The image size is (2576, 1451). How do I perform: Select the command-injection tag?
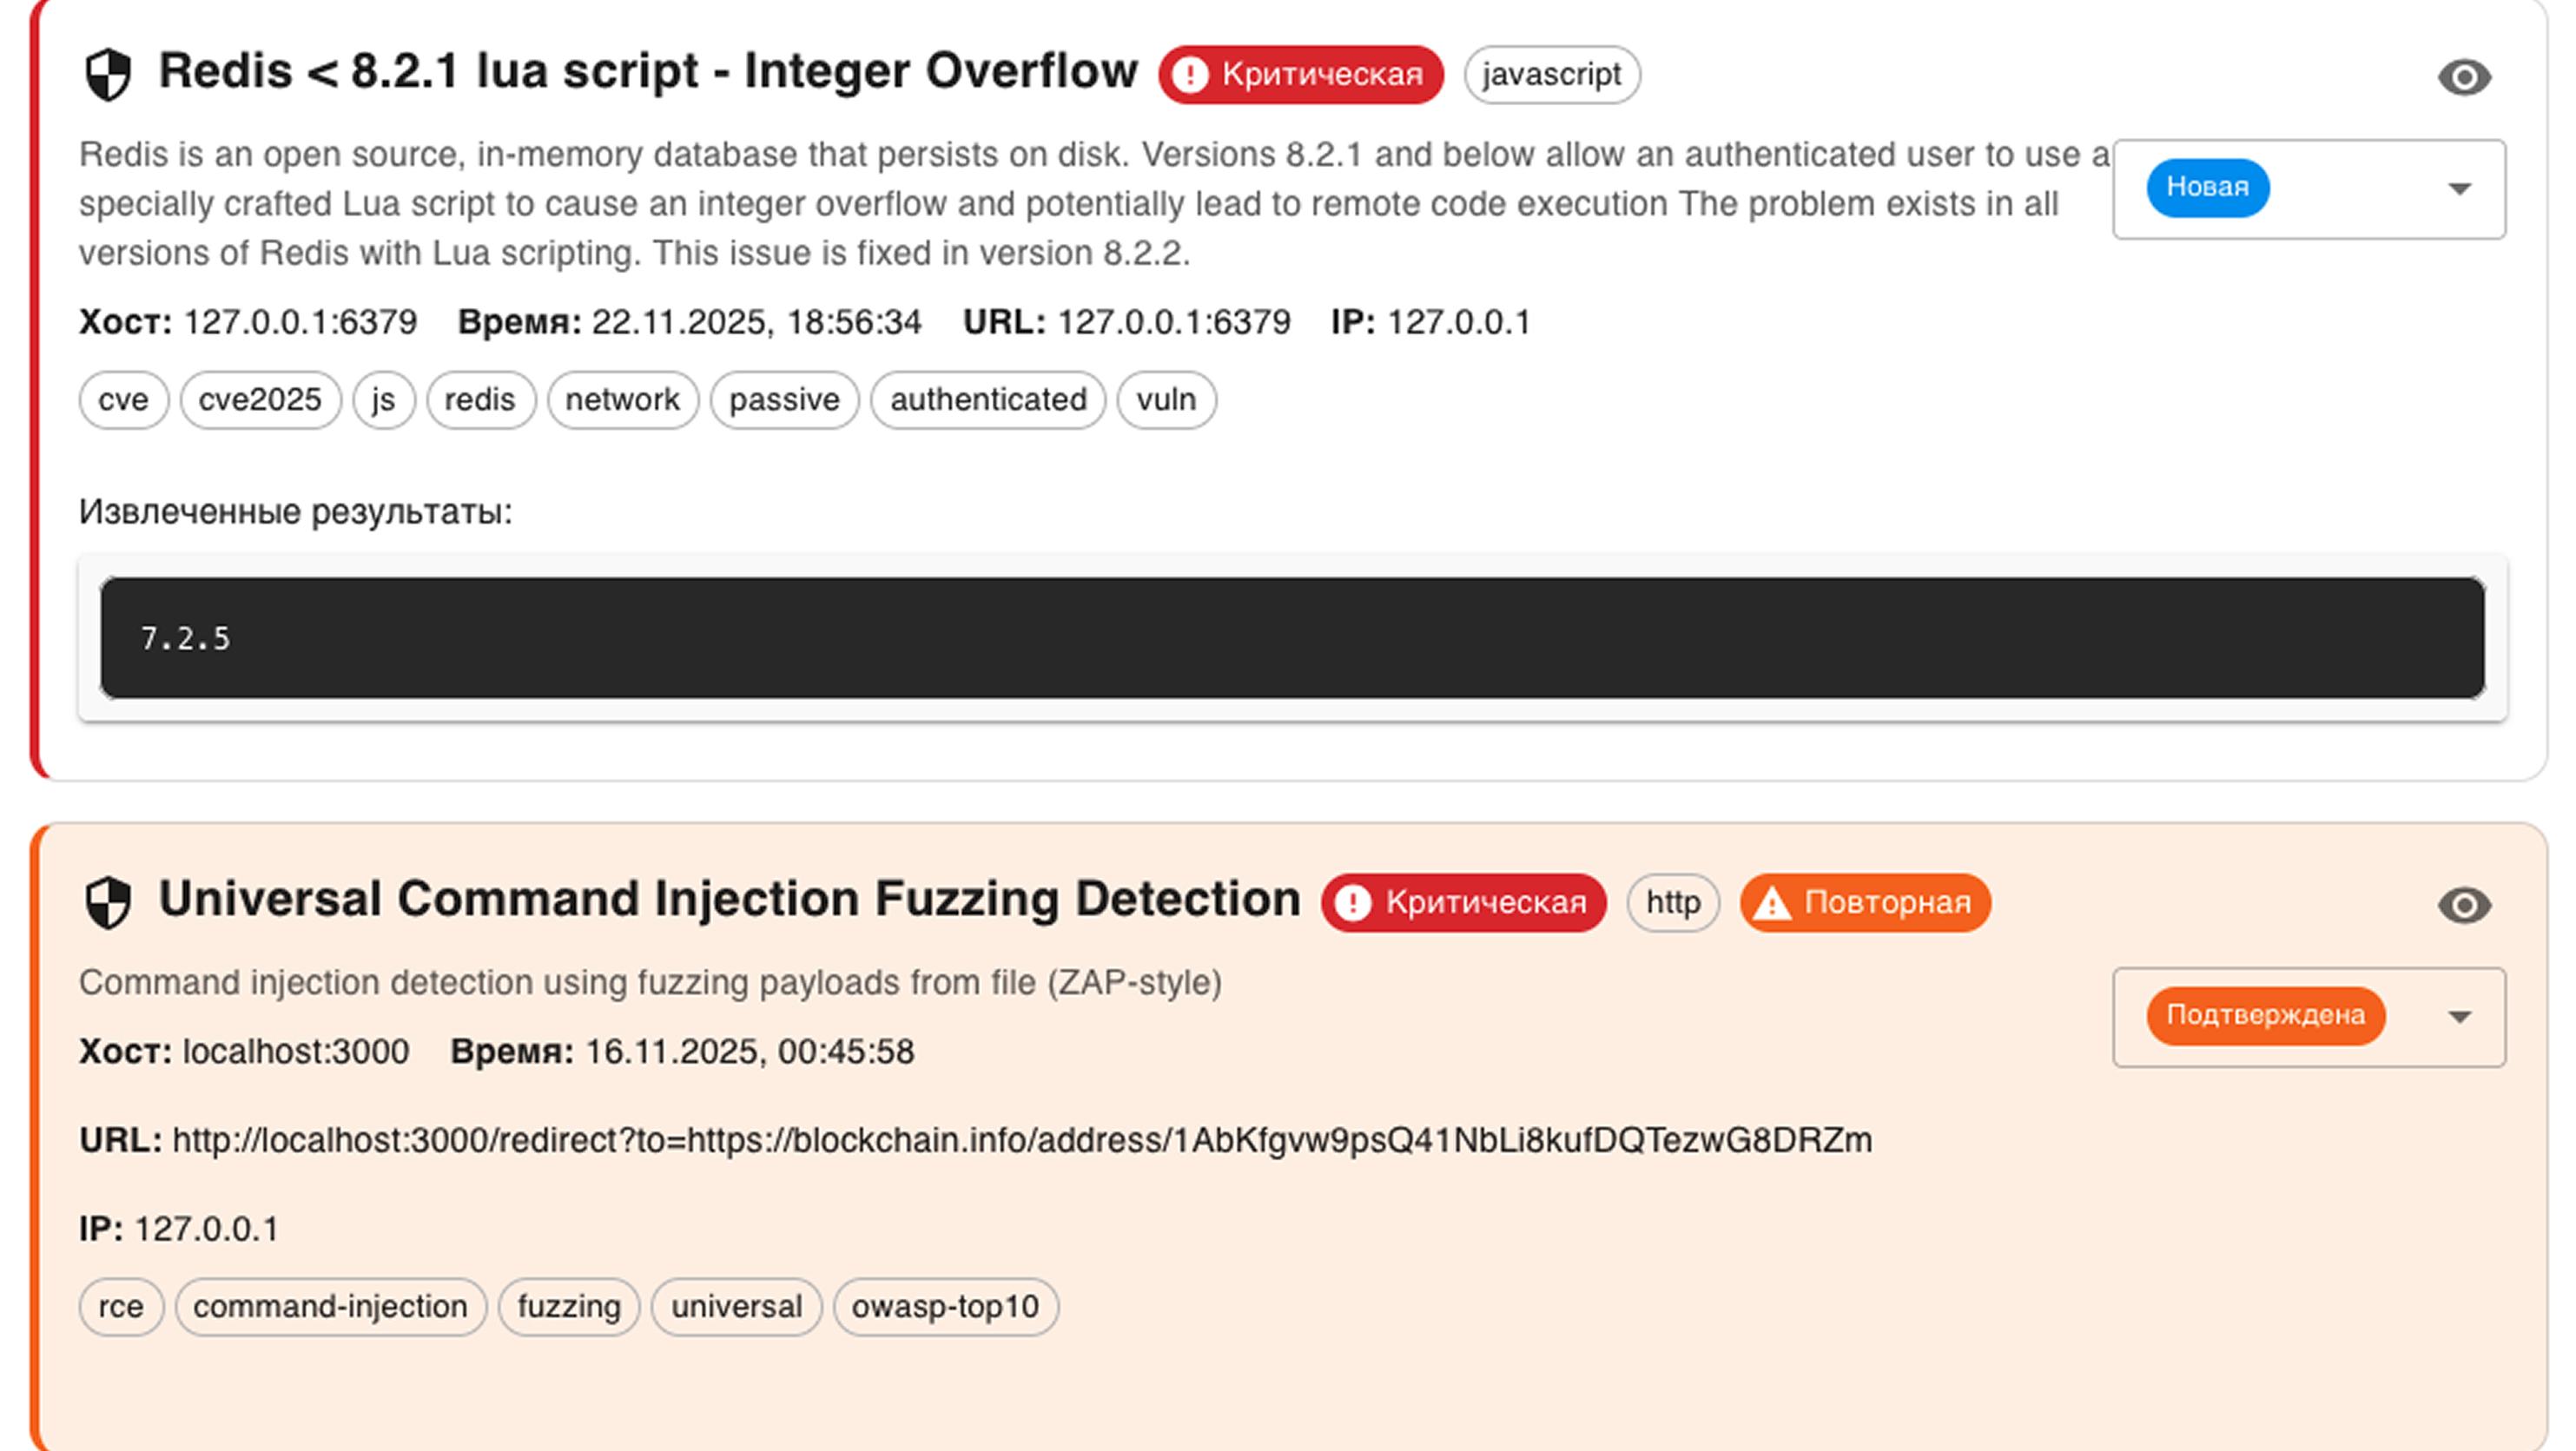(x=330, y=1307)
